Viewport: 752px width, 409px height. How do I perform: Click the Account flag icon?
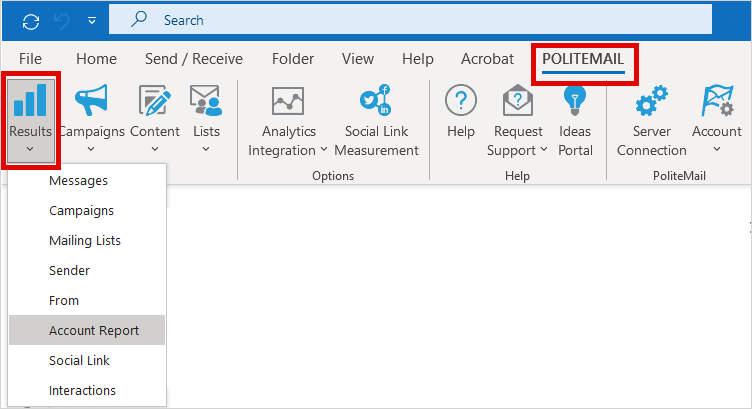717,100
